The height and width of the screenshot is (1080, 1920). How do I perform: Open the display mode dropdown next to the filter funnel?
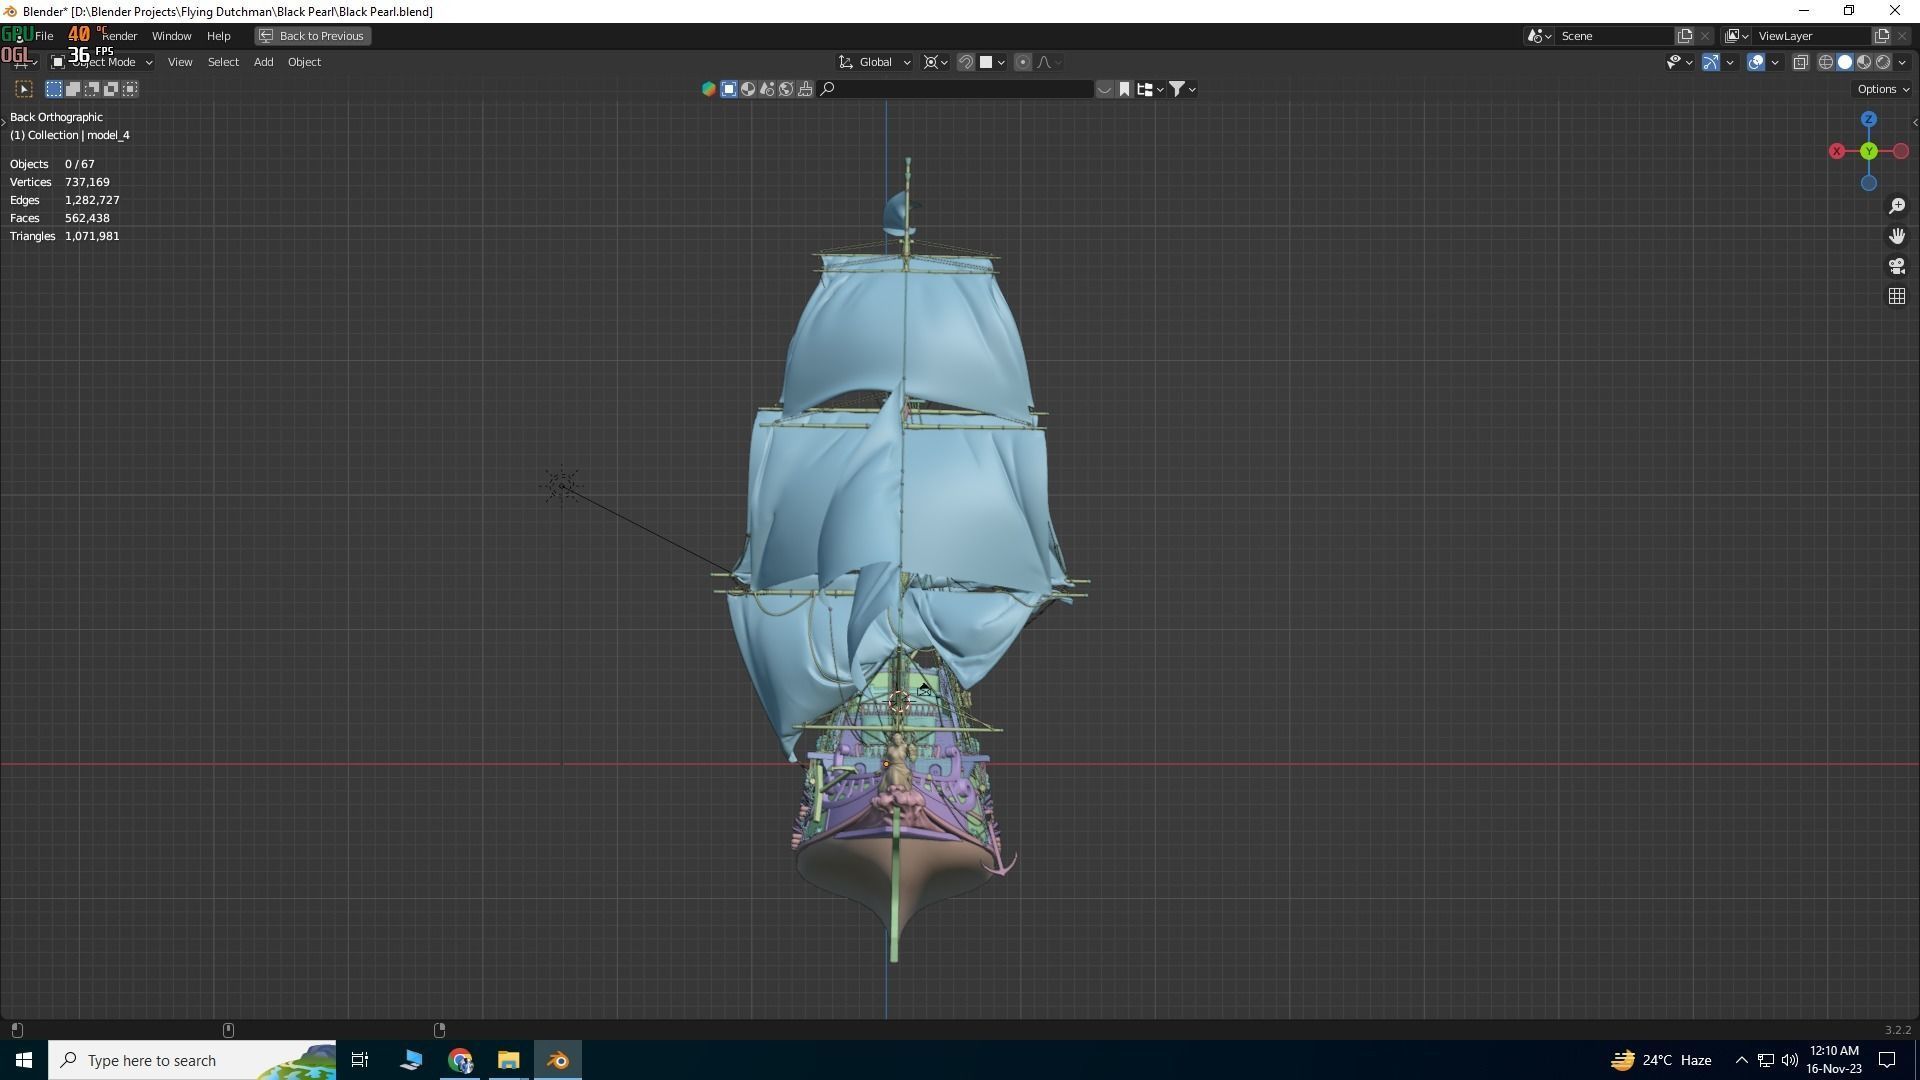1150,89
